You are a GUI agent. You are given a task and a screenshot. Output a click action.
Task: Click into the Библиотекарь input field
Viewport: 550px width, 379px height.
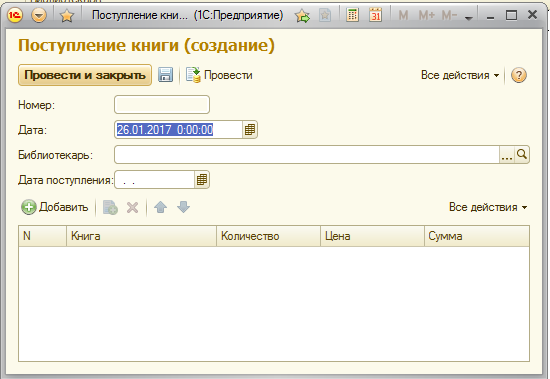[307, 154]
